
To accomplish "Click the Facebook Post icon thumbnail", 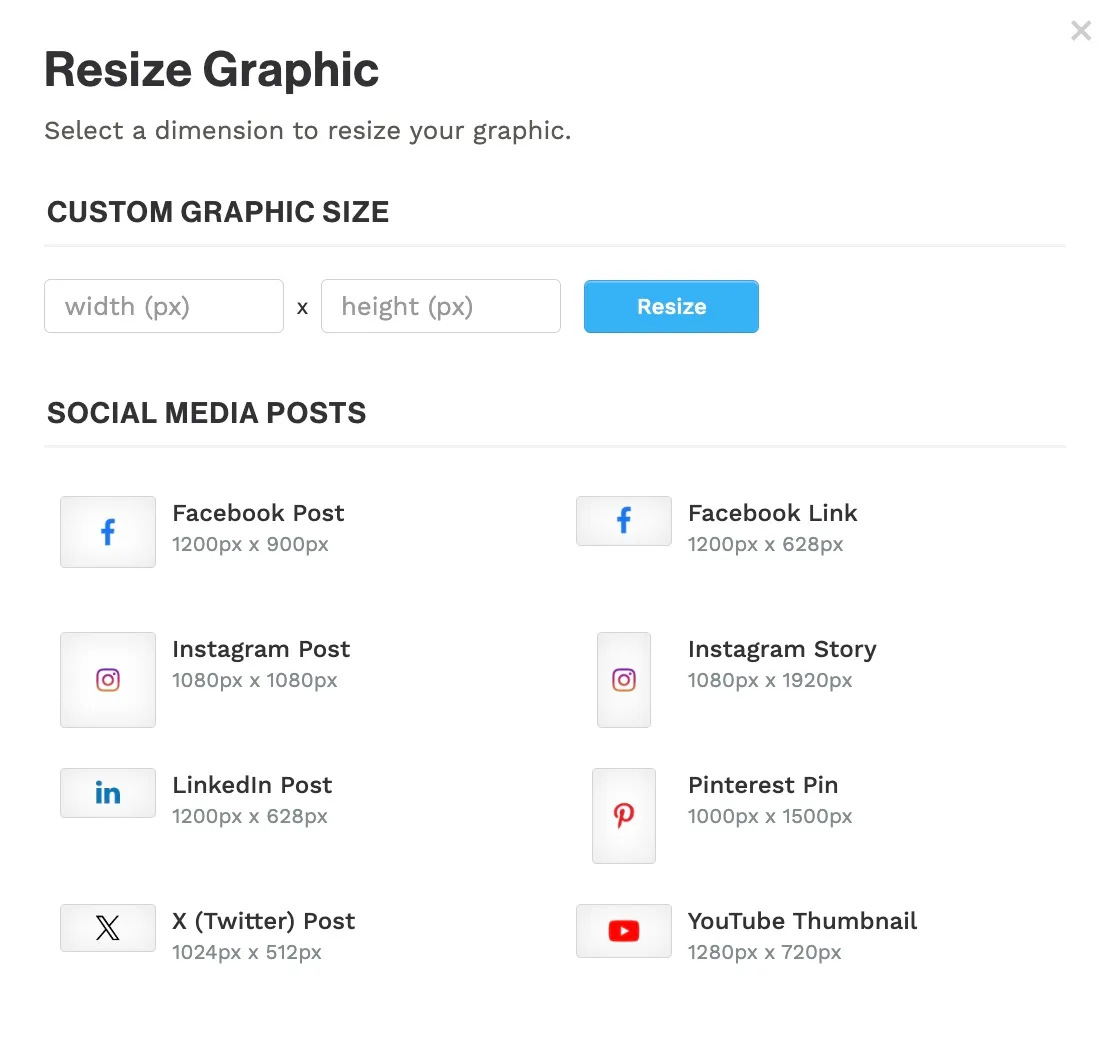I will (x=108, y=531).
